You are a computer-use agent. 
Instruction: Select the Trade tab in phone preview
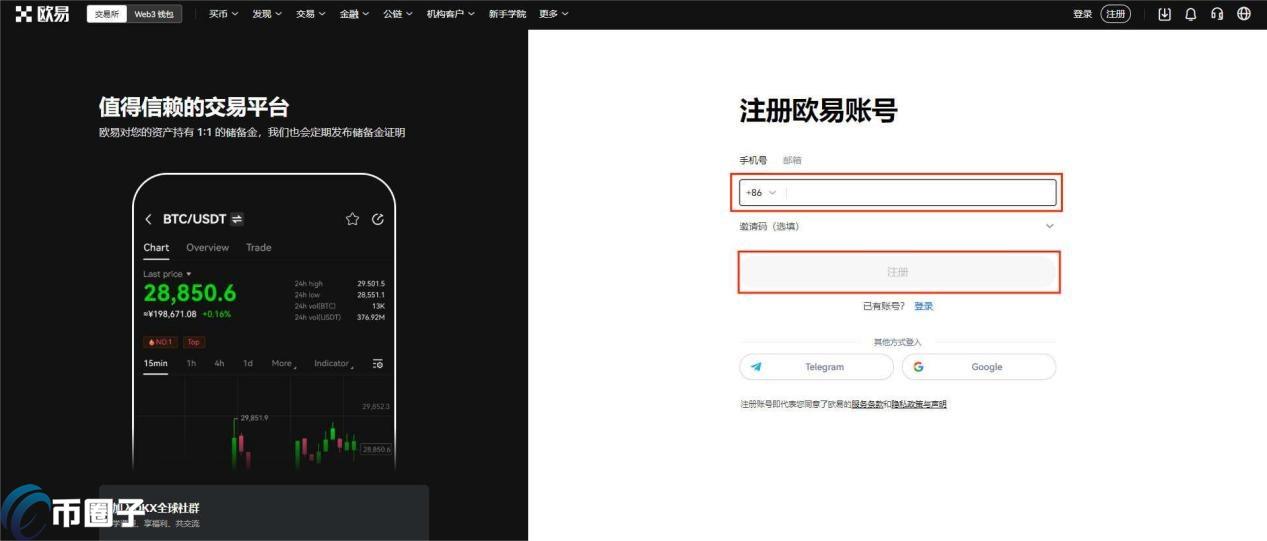point(258,247)
